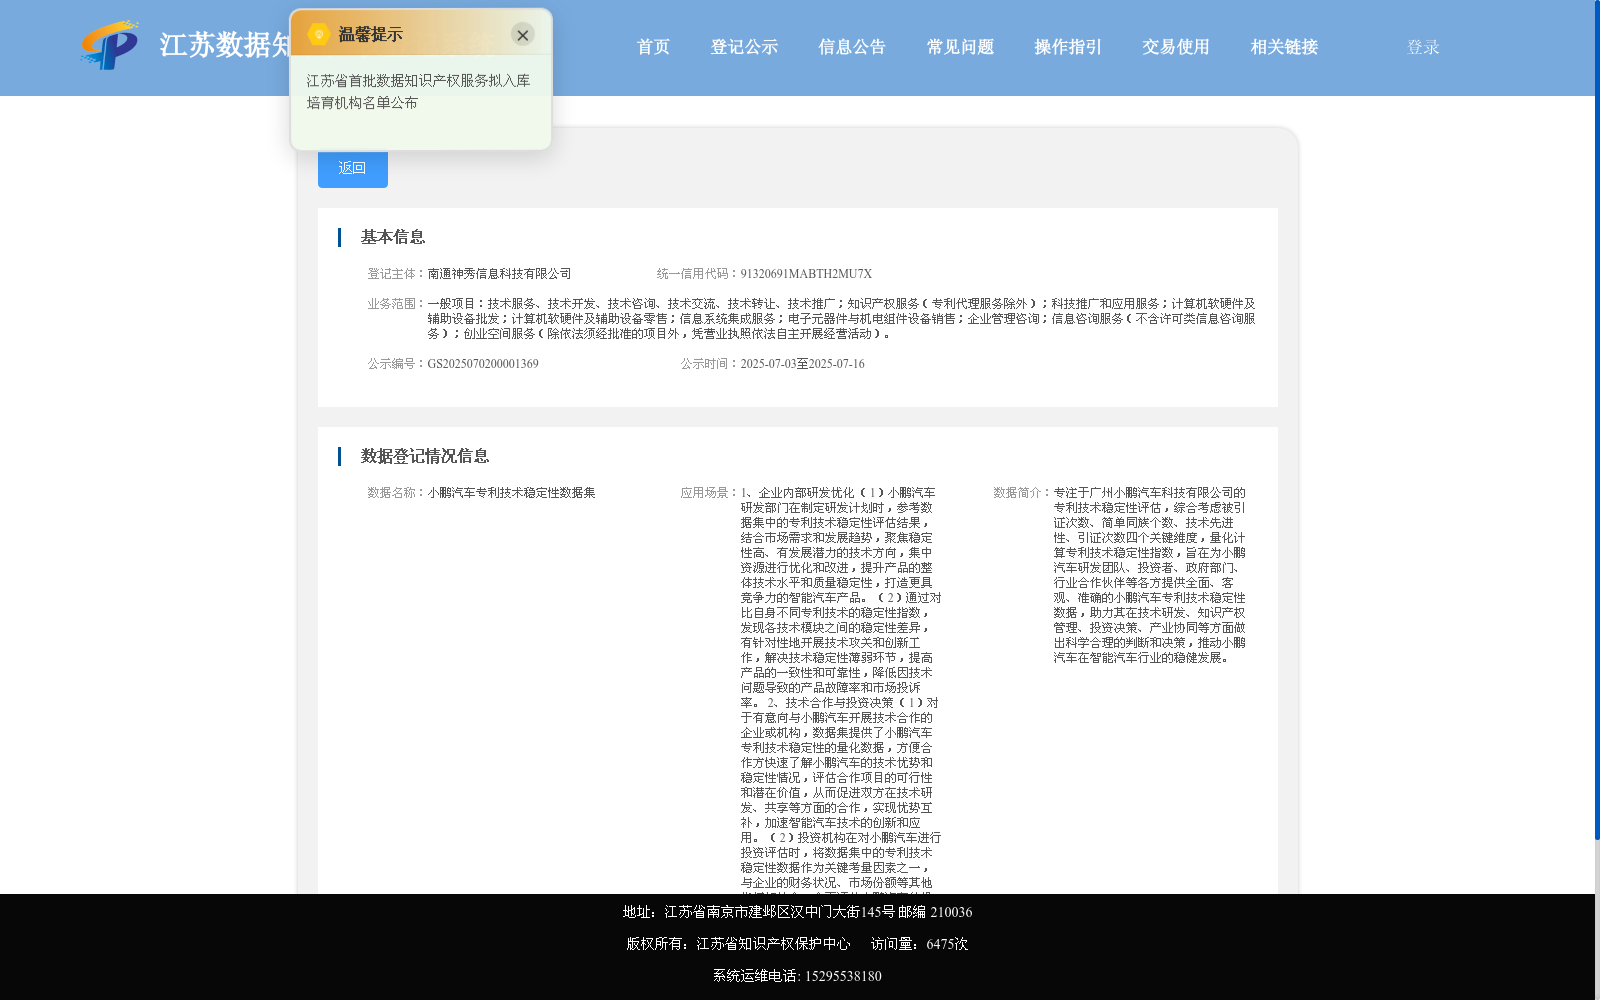Close the 温馨提示 popup
Image resolution: width=1600 pixels, height=1000 pixels.
pyautogui.click(x=522, y=35)
